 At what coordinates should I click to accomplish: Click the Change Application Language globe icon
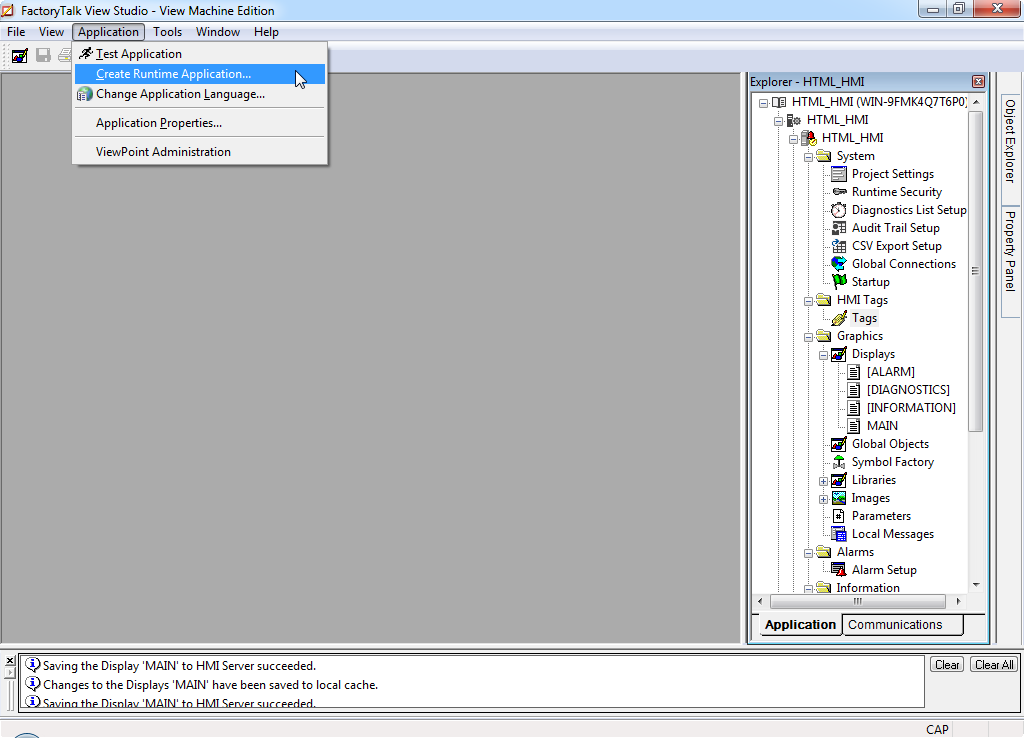tap(84, 94)
